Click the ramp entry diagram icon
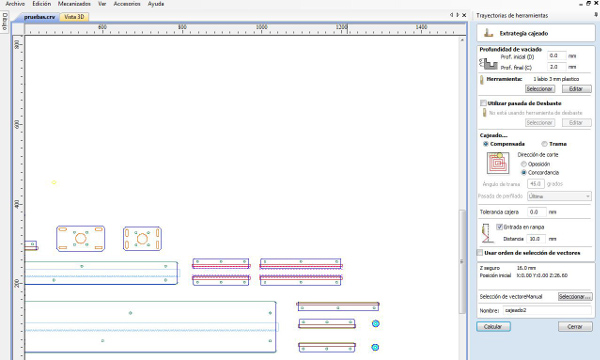The width and height of the screenshot is (600, 360). point(486,233)
